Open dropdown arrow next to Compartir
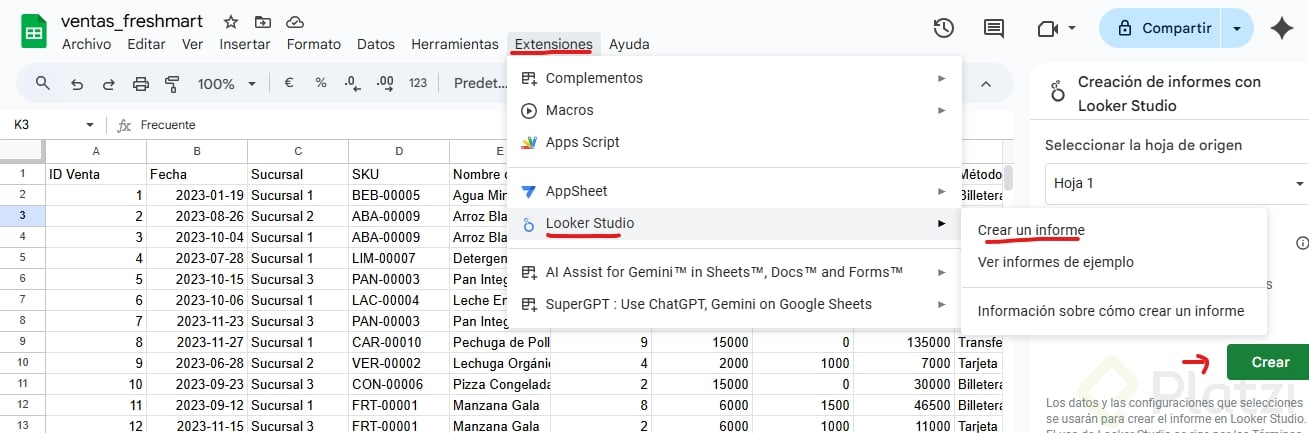This screenshot has height=433, width=1309. point(1239,28)
